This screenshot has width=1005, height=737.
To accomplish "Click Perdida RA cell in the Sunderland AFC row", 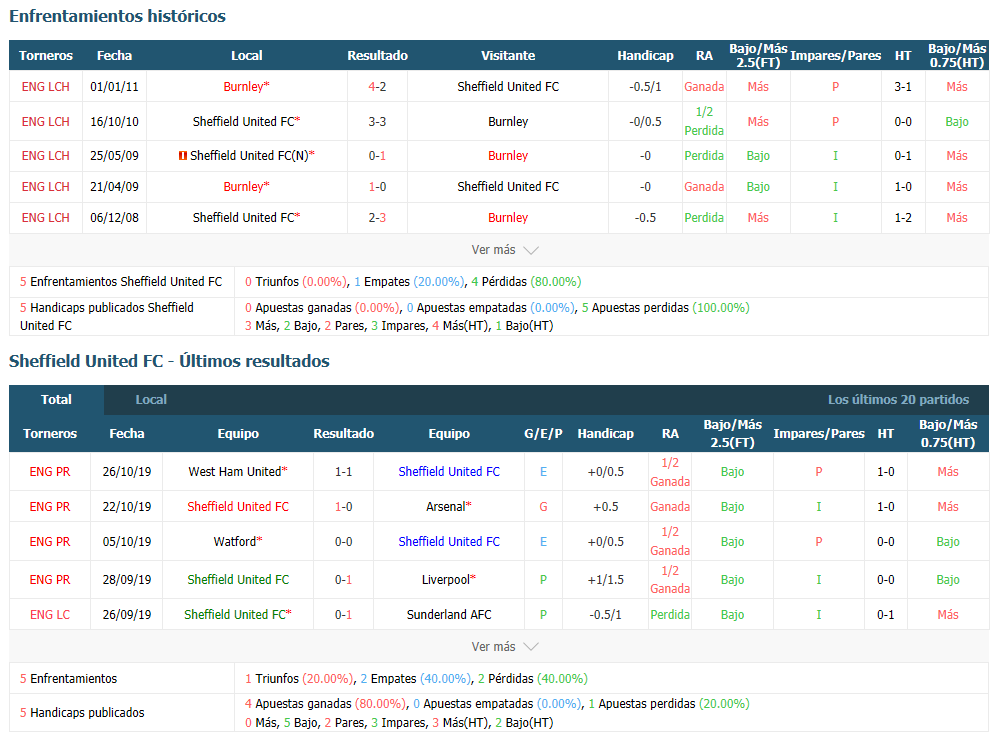I will (670, 615).
